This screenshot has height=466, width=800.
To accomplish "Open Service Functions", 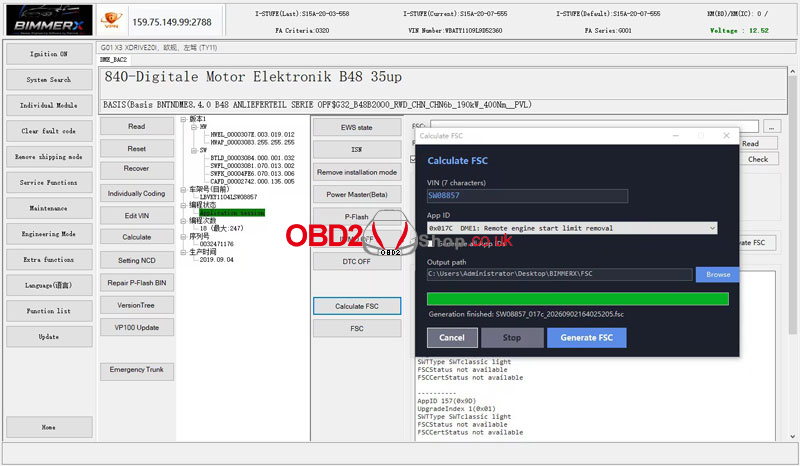I will [x=49, y=182].
